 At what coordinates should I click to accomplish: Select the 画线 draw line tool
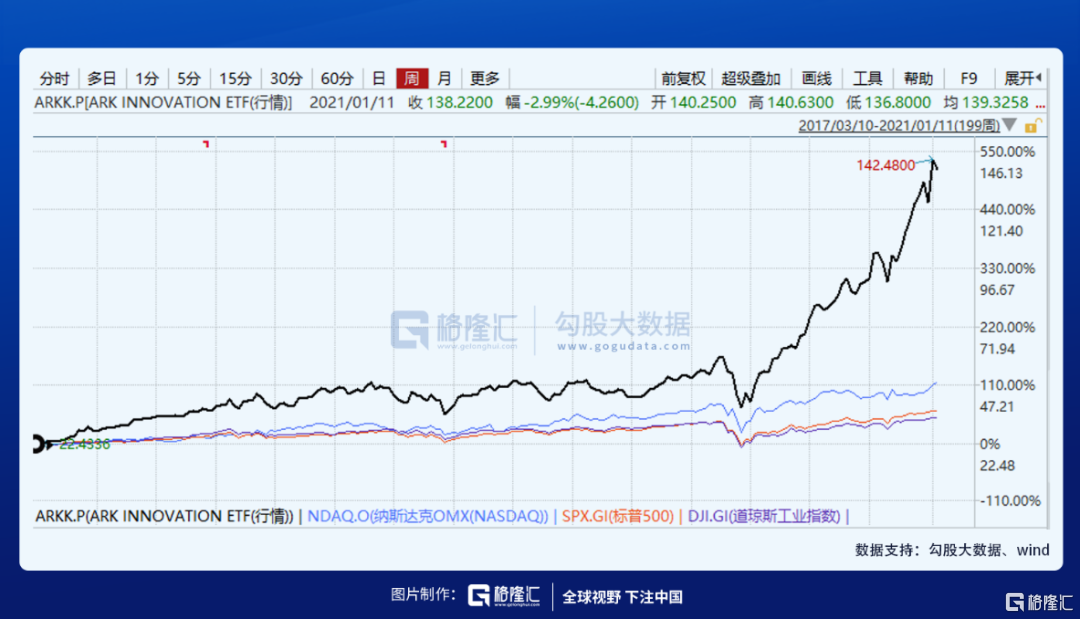click(817, 78)
